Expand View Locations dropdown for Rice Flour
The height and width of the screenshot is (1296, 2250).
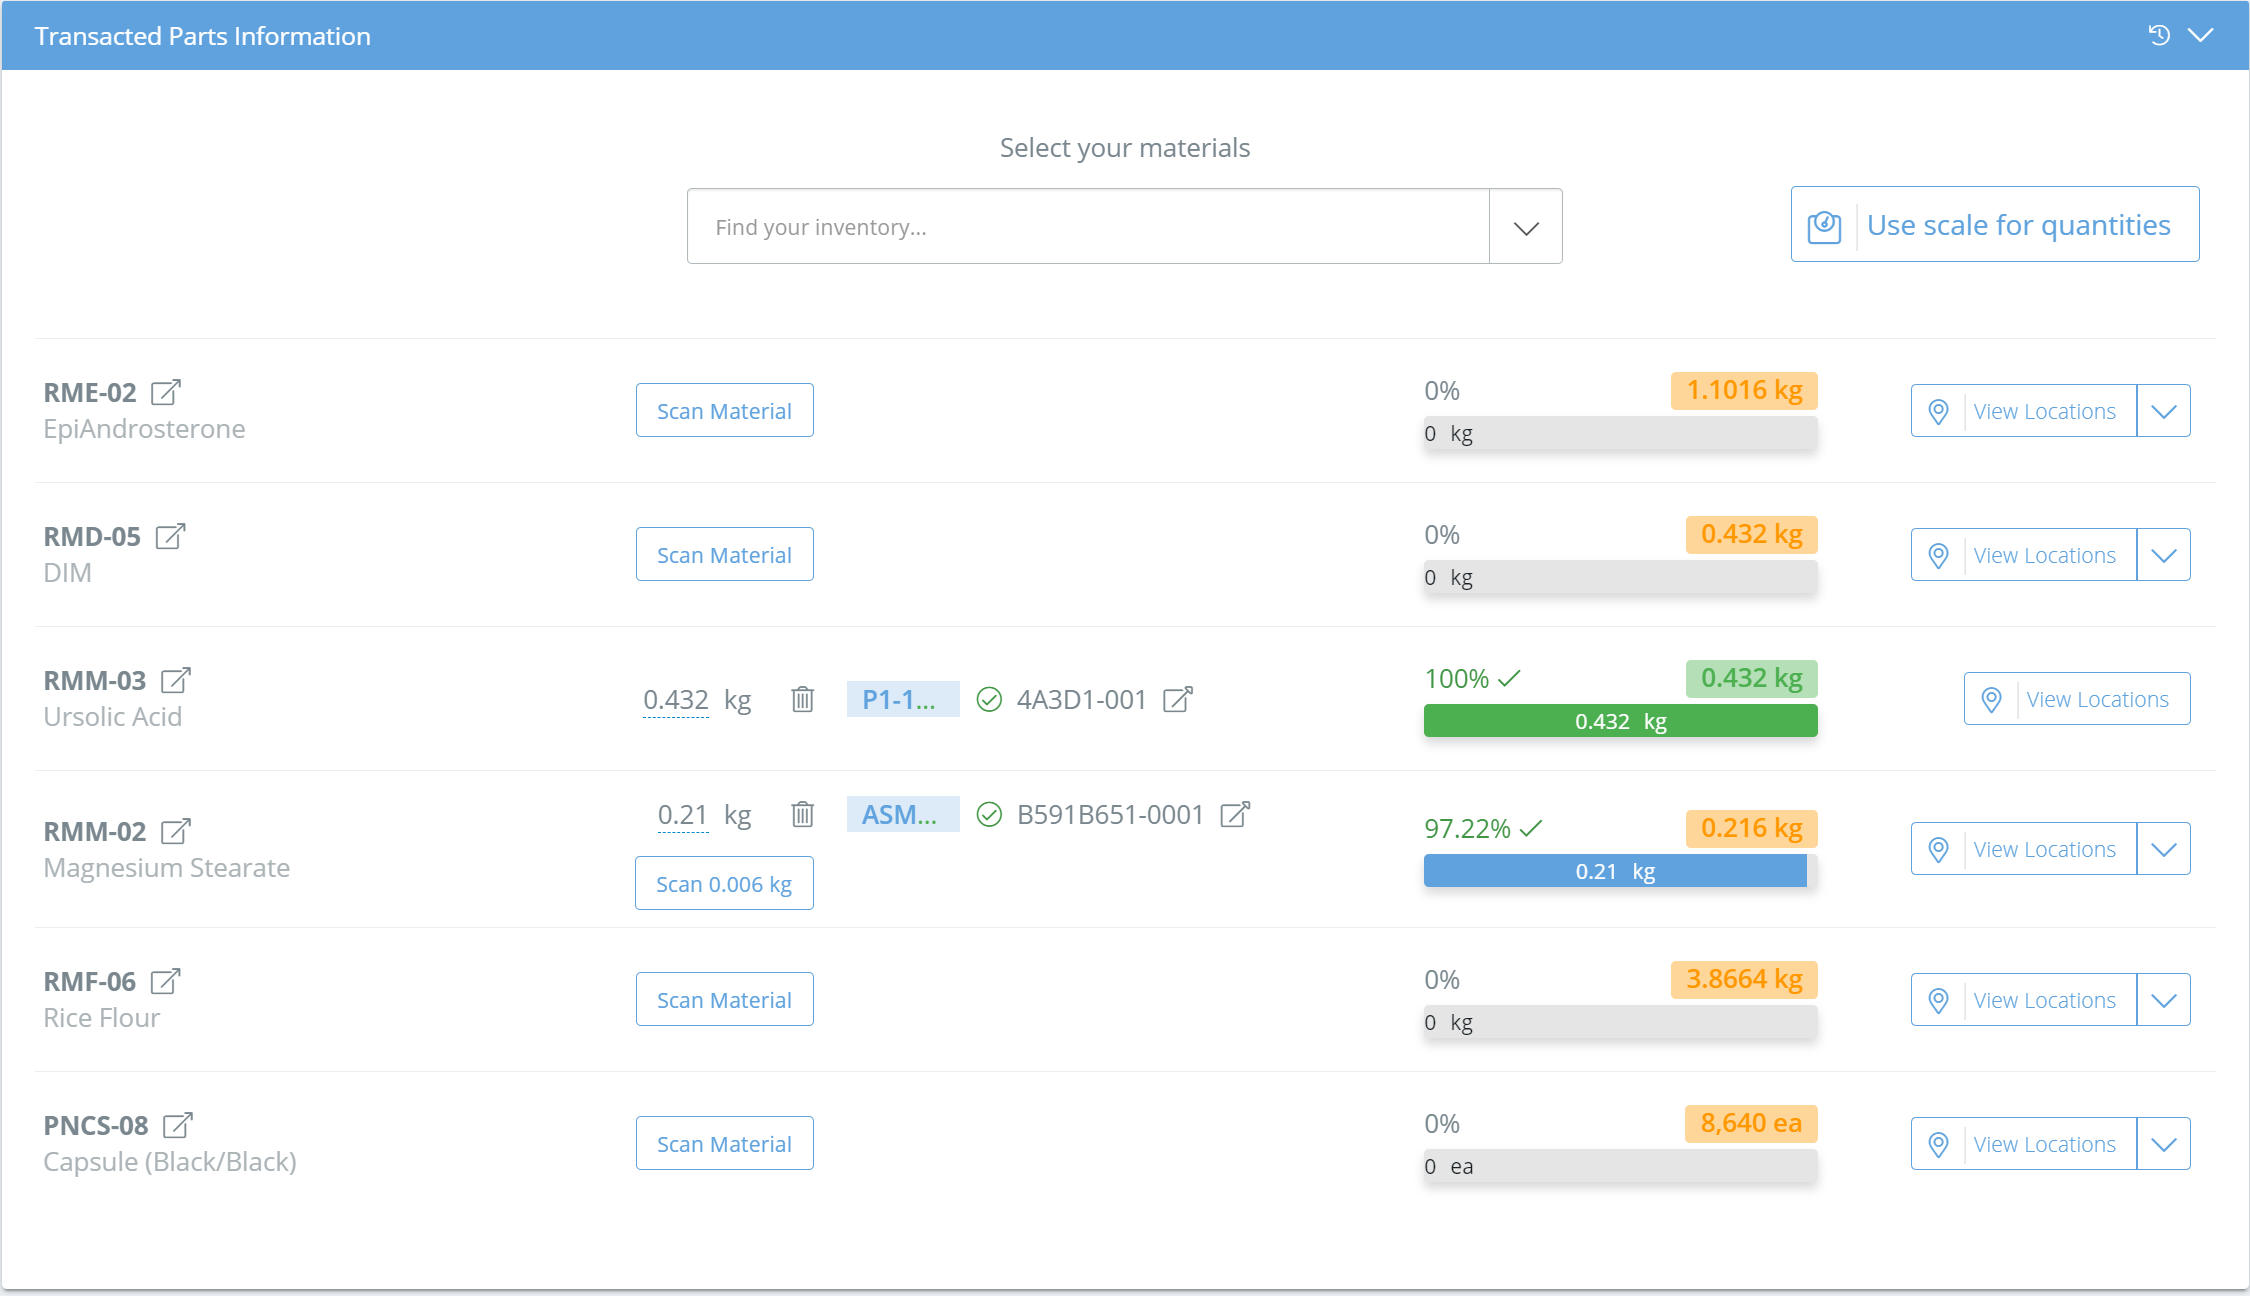click(x=2163, y=1000)
